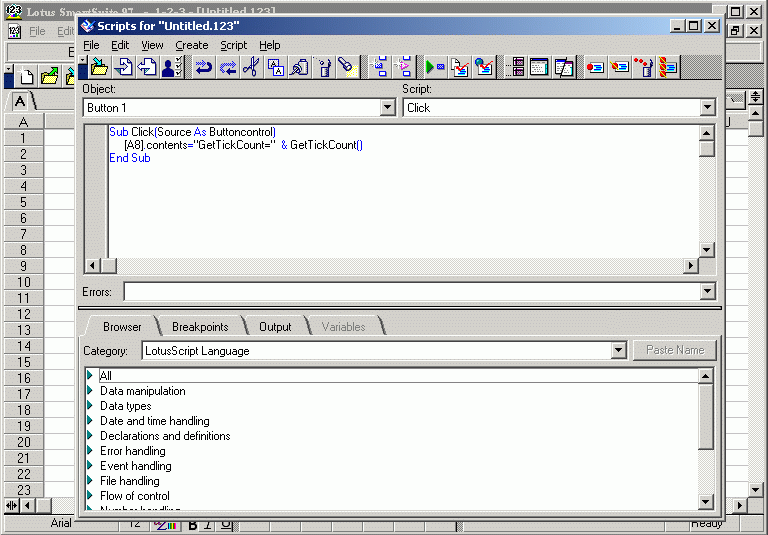Click the check script syntax icon

[x=459, y=68]
